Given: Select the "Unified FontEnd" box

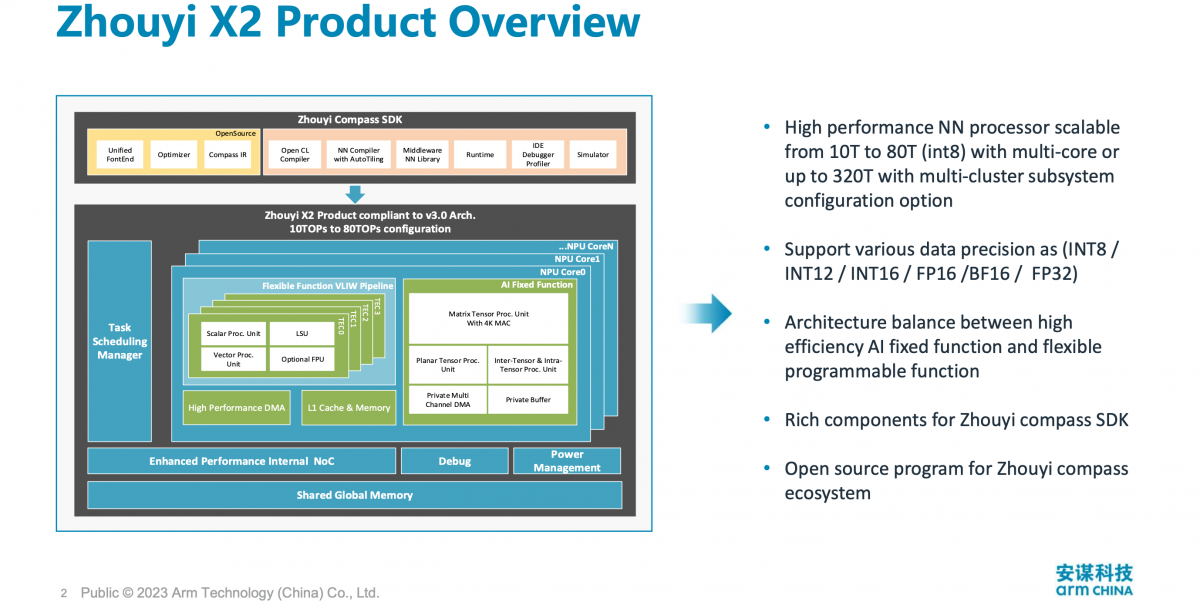Looking at the screenshot, I should (120, 154).
